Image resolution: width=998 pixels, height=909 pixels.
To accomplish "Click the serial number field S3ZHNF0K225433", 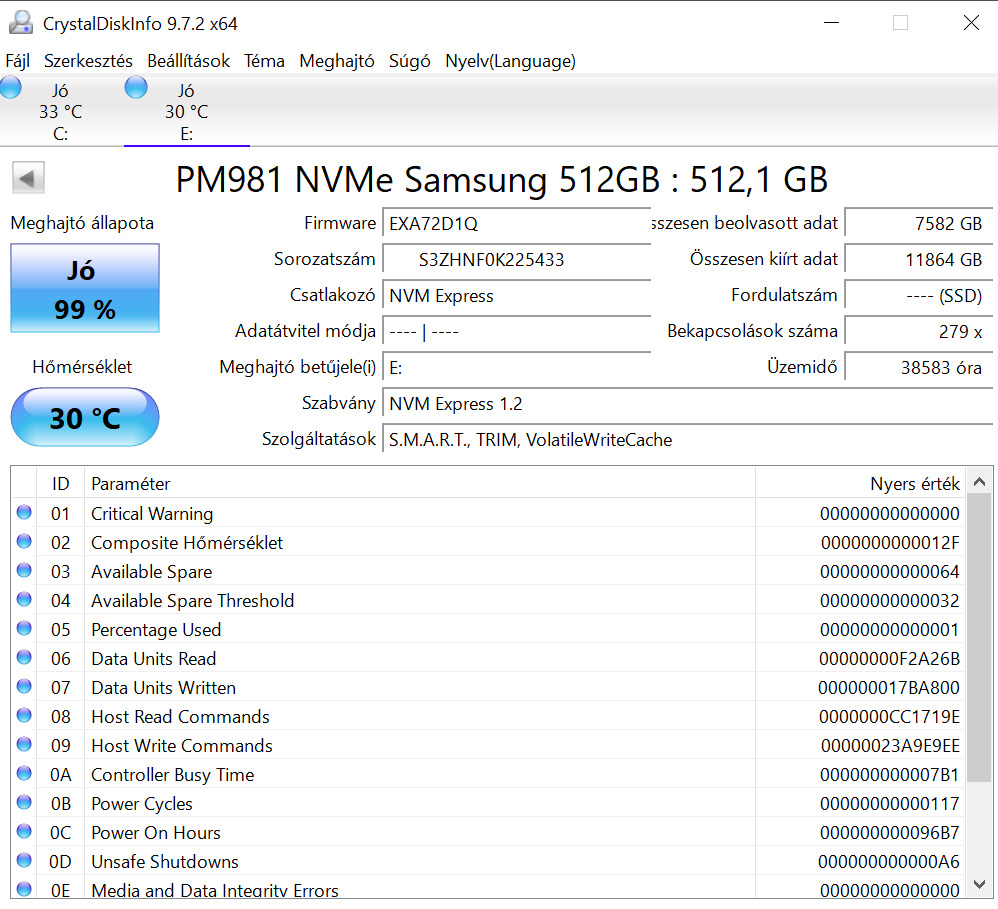I will (x=516, y=260).
